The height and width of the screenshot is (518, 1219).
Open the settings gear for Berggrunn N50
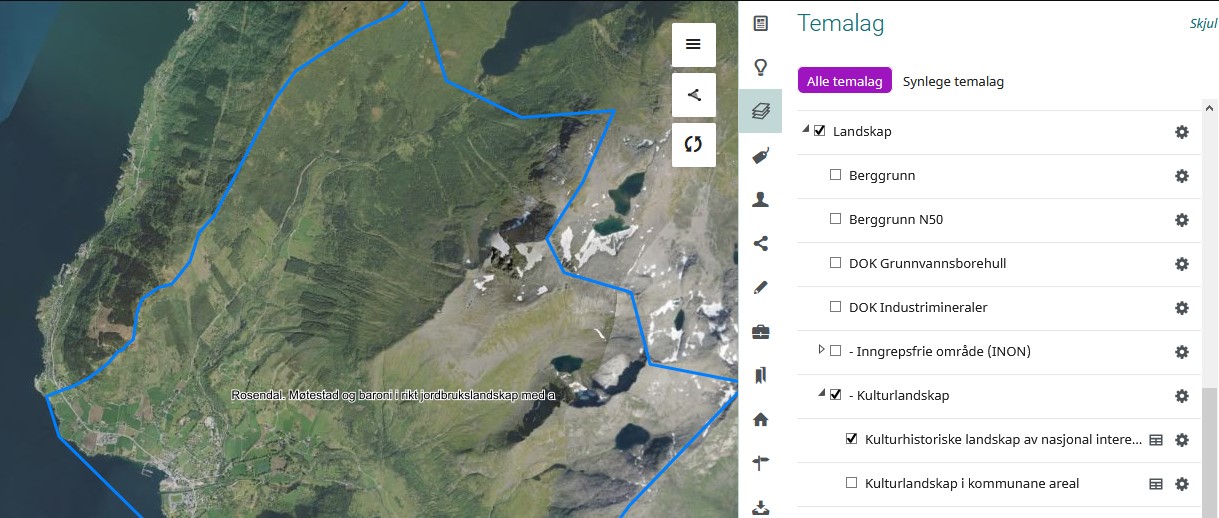point(1181,220)
